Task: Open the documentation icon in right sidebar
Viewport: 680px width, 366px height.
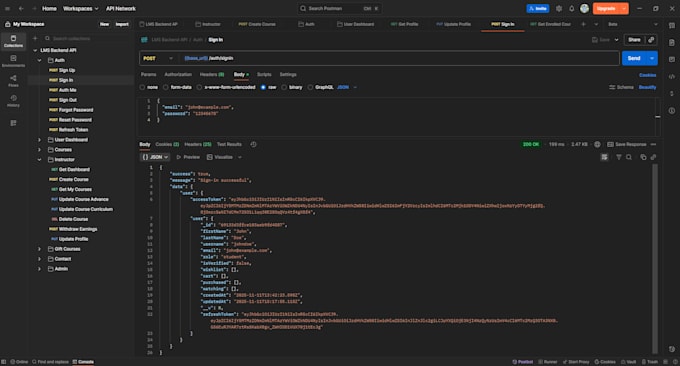Action: [x=672, y=42]
